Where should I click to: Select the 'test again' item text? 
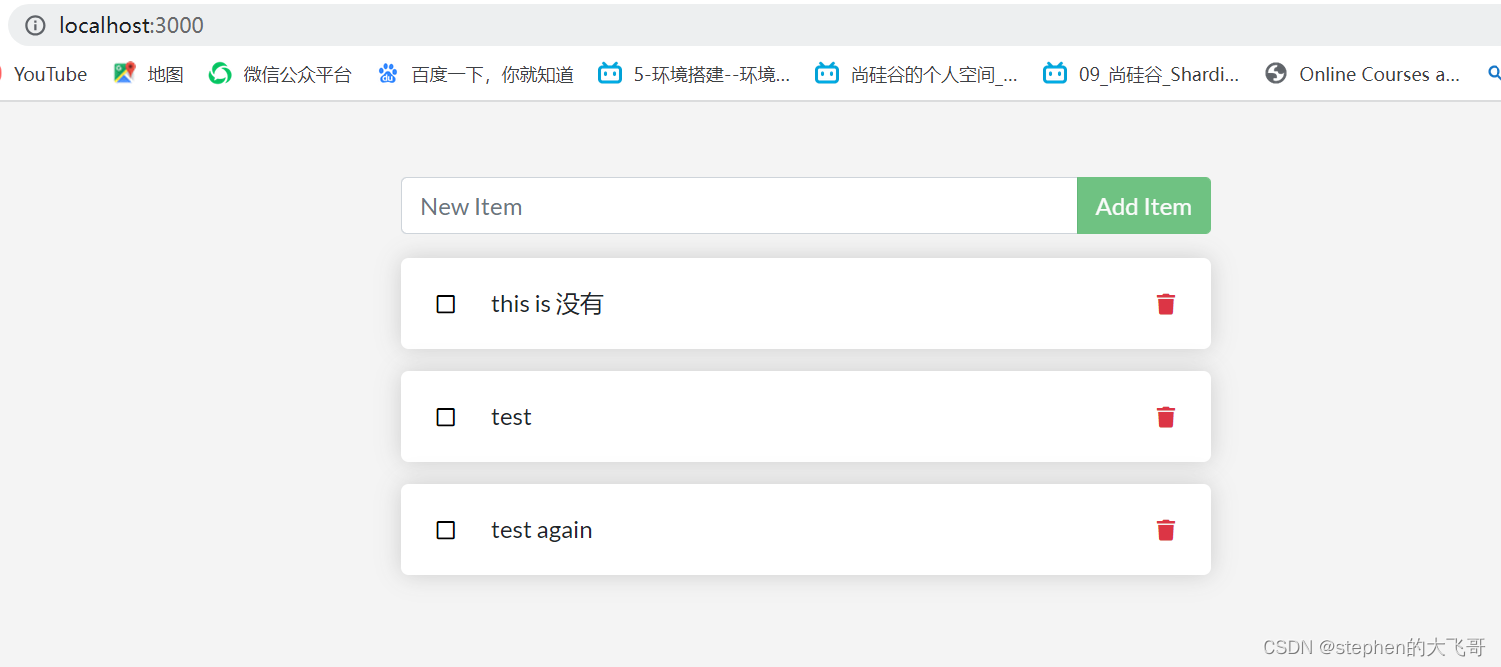coord(542,530)
